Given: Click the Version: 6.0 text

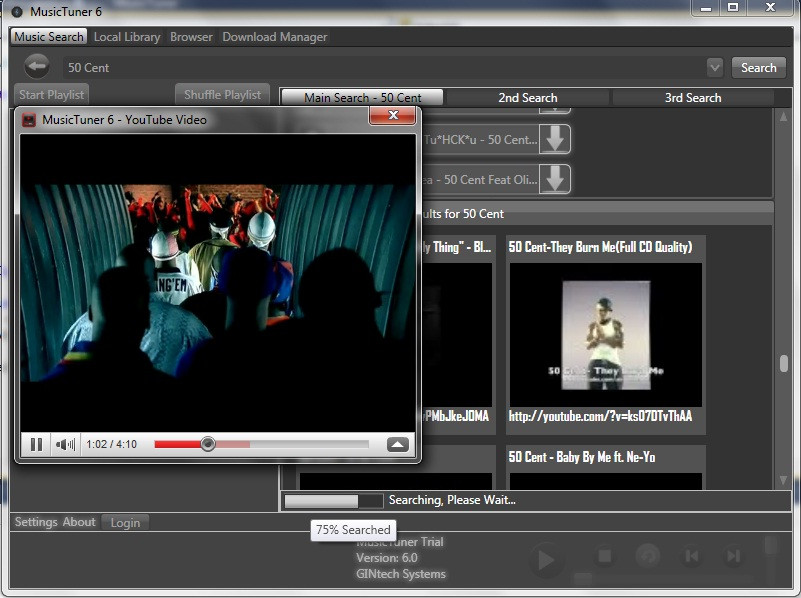Looking at the screenshot, I should 387,558.
